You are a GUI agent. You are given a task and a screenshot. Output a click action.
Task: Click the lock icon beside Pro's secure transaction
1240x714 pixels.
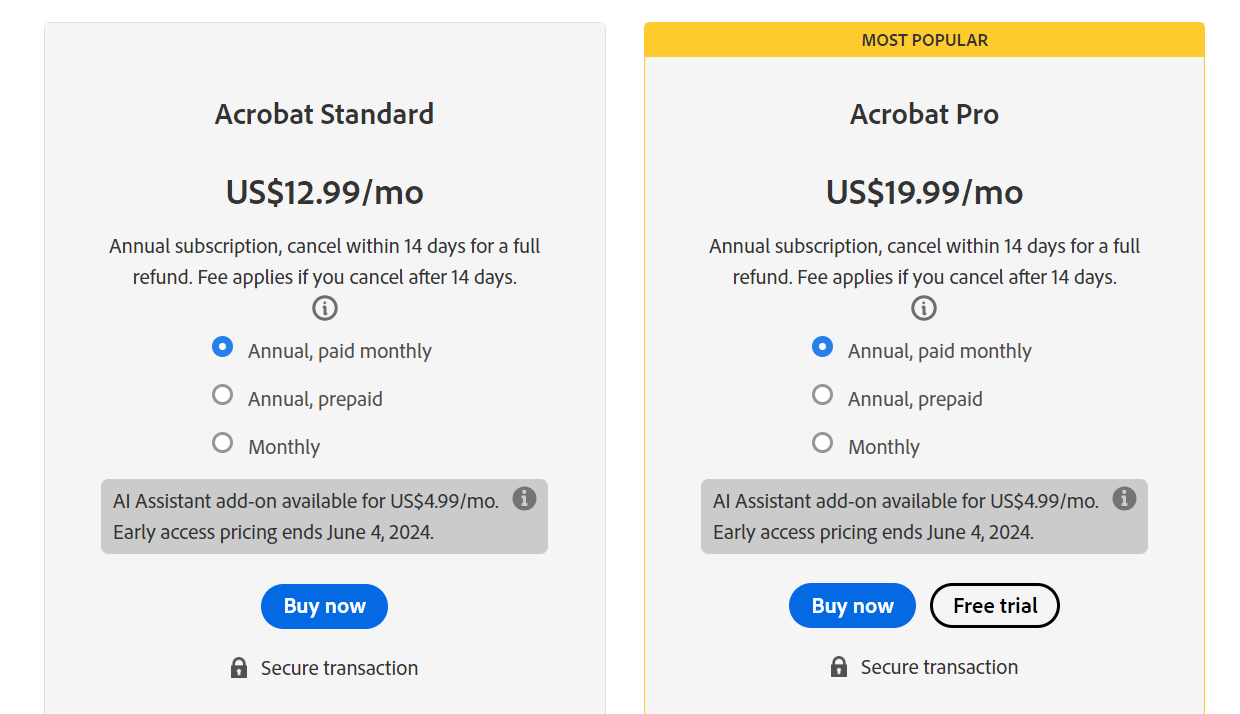click(838, 667)
